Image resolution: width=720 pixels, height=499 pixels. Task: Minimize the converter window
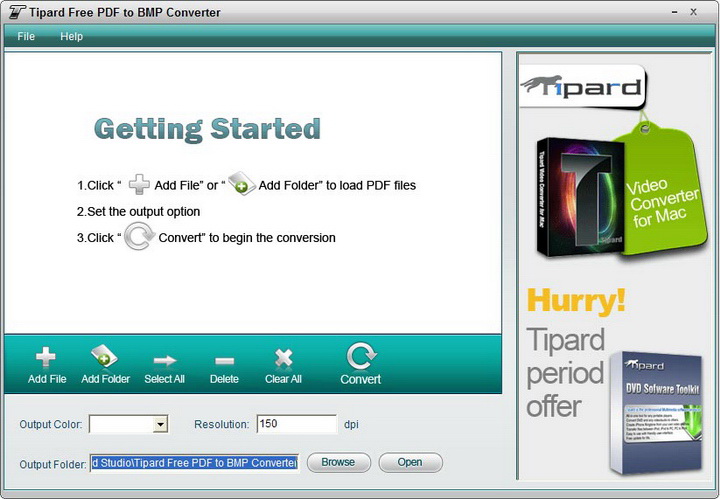pos(674,12)
